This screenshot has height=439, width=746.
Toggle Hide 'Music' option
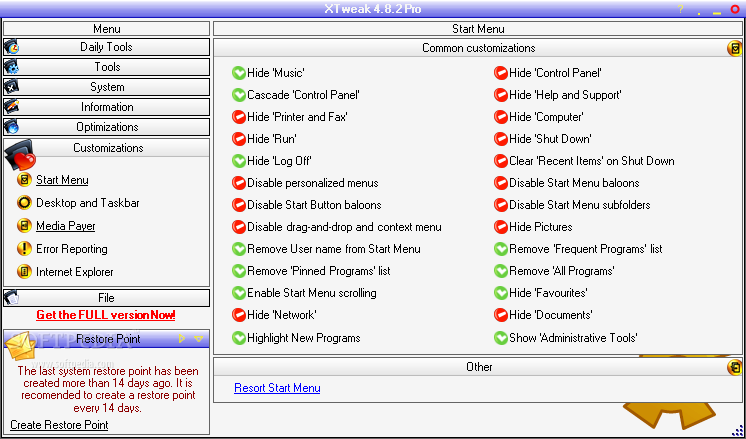pos(238,73)
